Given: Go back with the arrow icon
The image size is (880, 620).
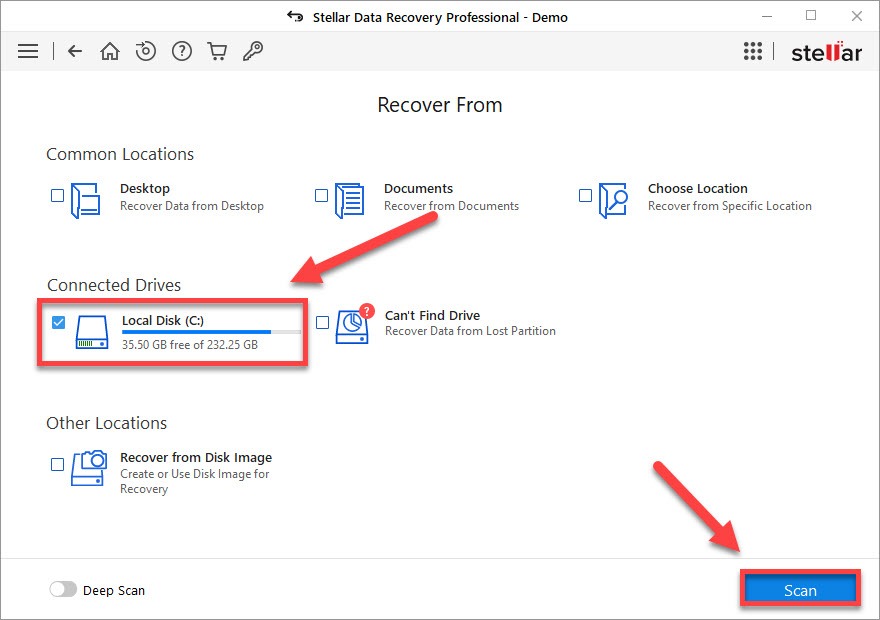Looking at the screenshot, I should pyautogui.click(x=75, y=51).
